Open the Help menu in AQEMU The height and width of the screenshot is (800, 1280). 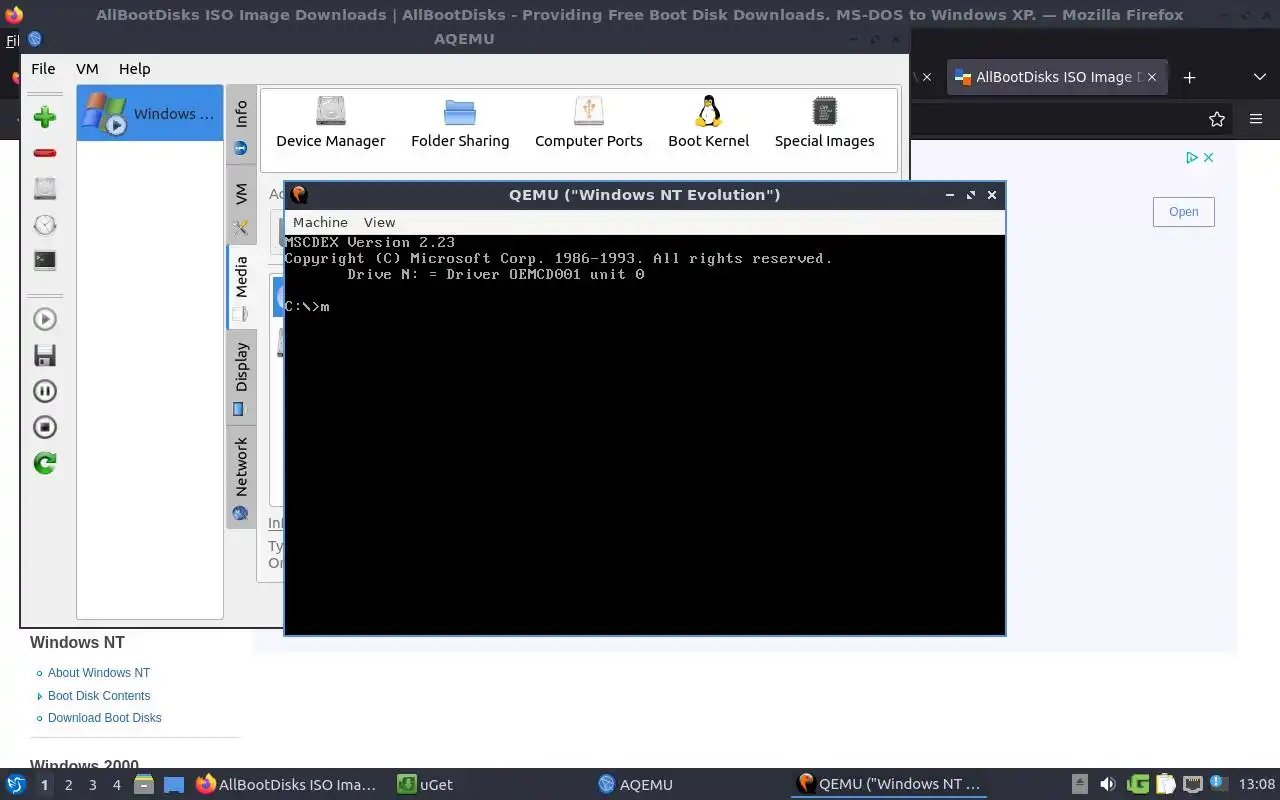click(134, 69)
